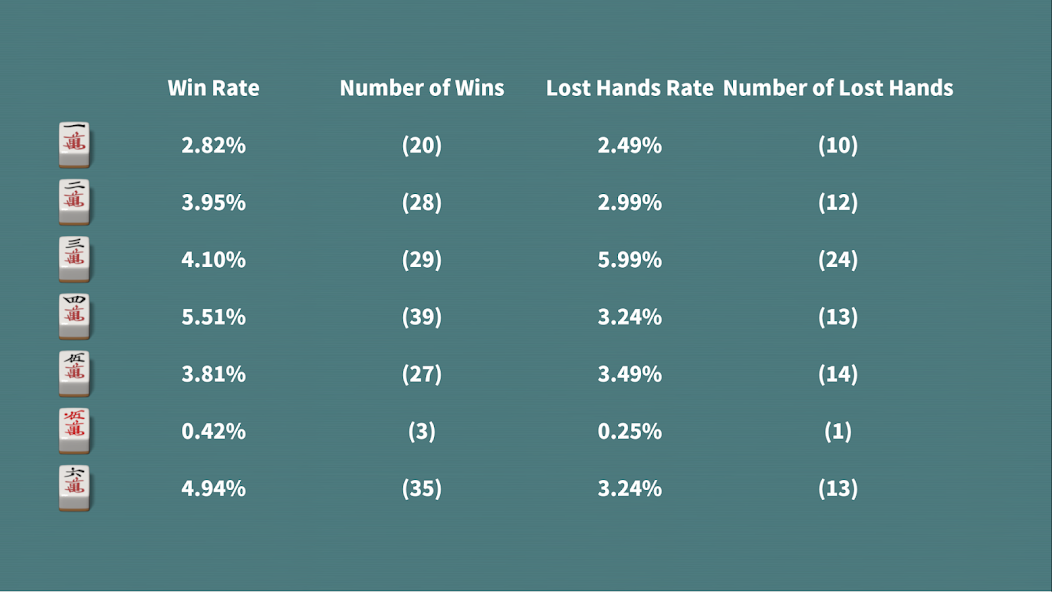Click the (35) wins count
Image resolution: width=1052 pixels, height=592 pixels.
(422, 488)
